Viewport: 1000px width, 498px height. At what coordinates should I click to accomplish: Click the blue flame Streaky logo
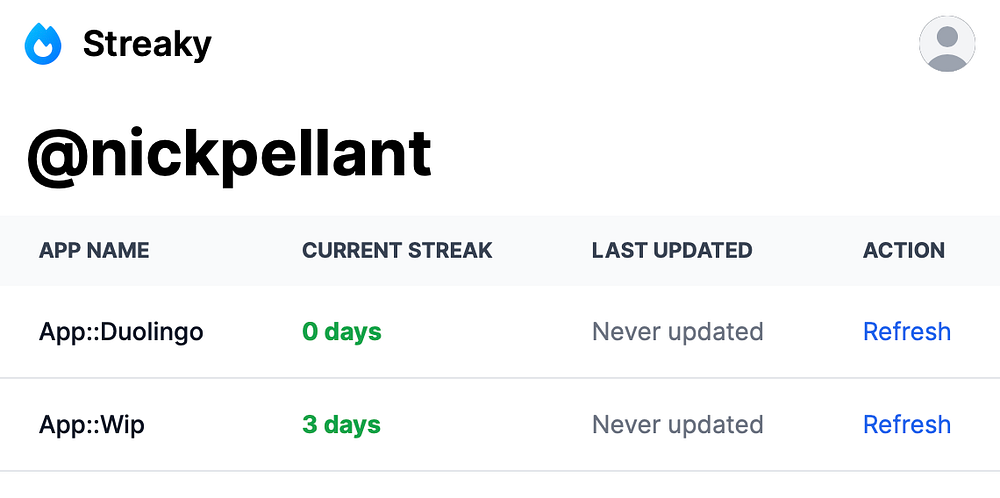(x=43, y=44)
